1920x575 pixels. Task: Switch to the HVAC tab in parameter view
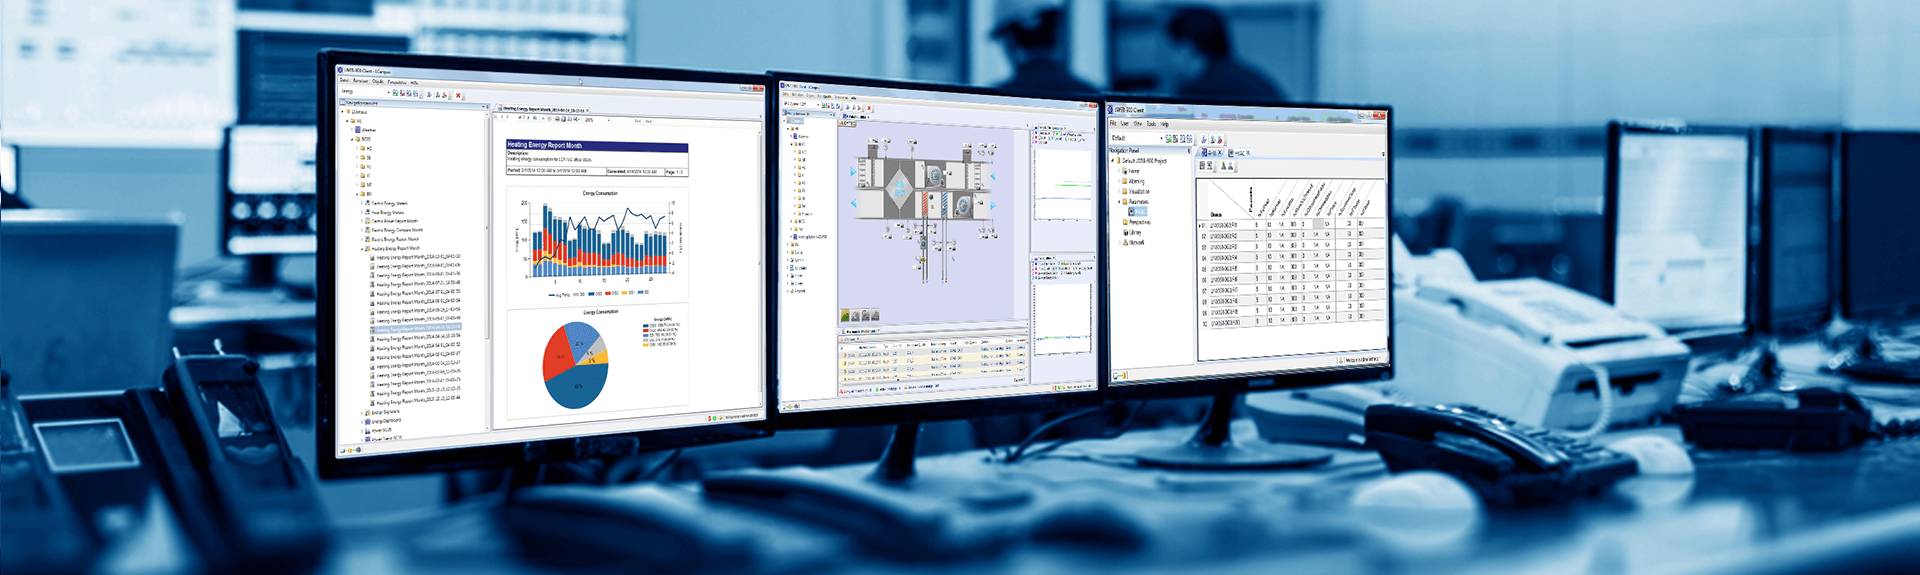1240,153
